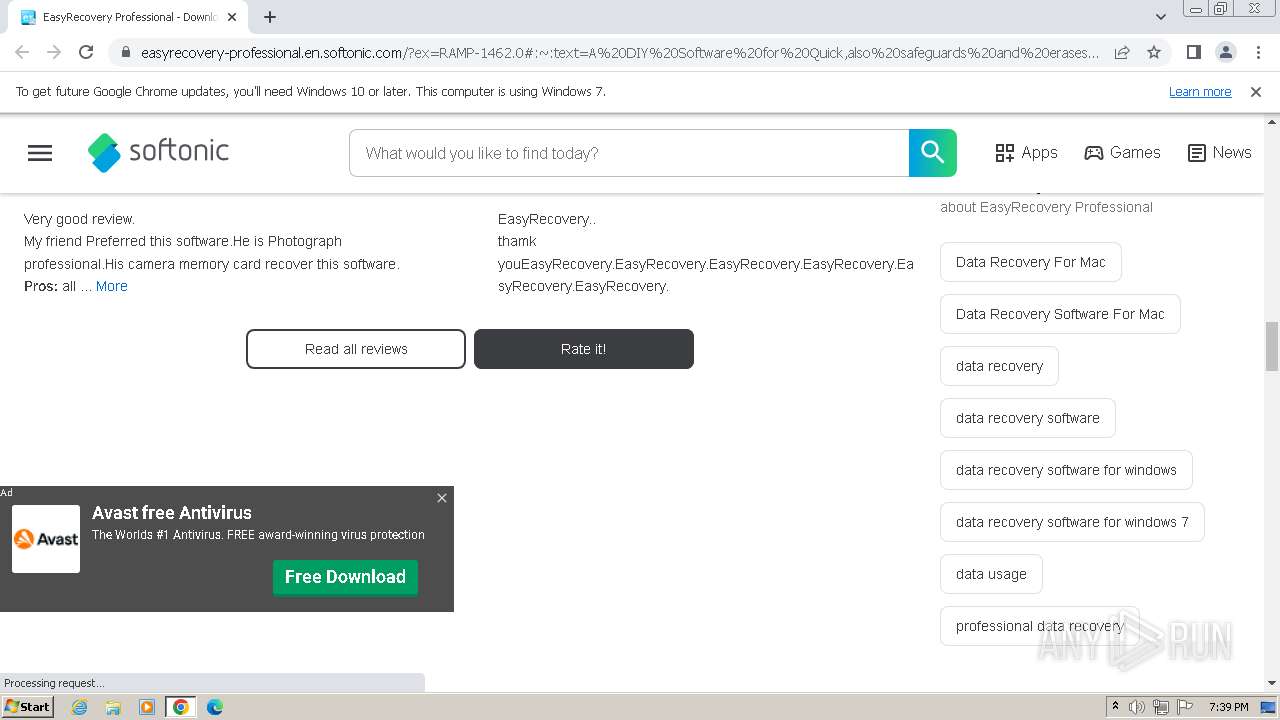The height and width of the screenshot is (720, 1280).
Task: Open the tab search dropdown
Action: click(1160, 17)
